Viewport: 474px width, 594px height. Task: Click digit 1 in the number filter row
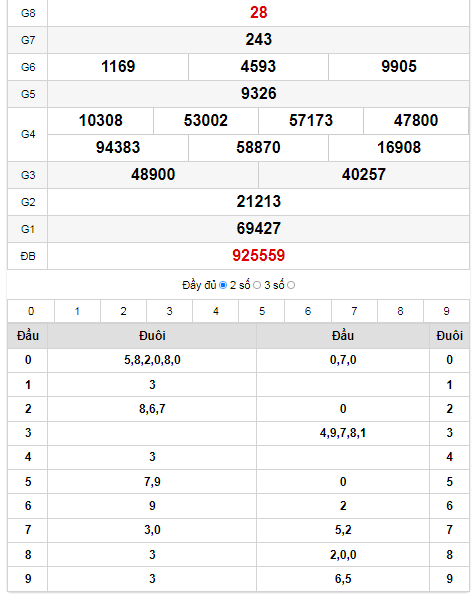77,311
